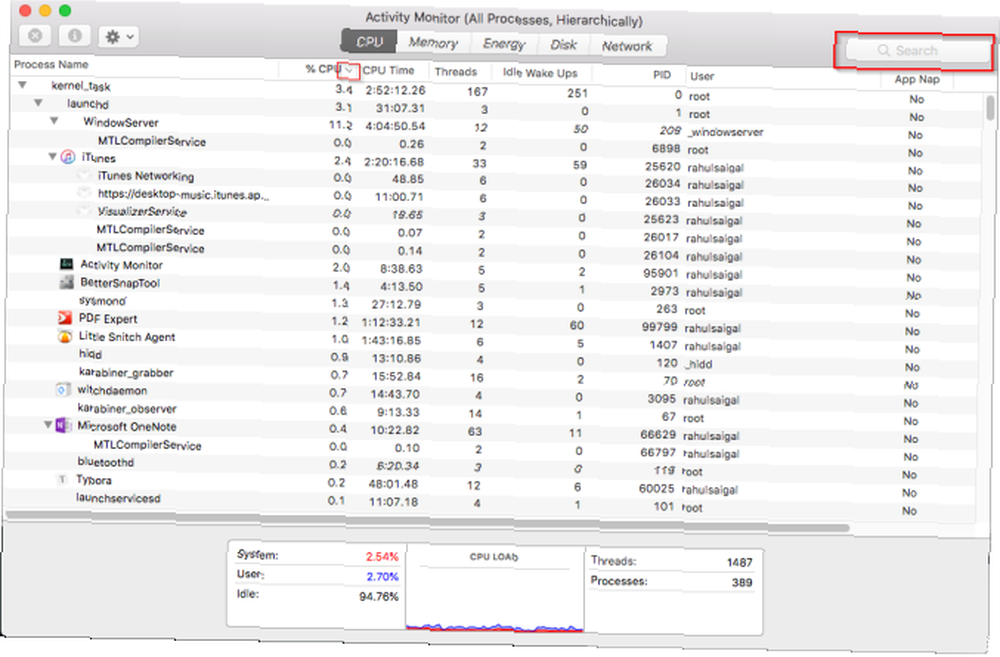Image resolution: width=1000 pixels, height=657 pixels.
Task: Select the PDF Expert process name
Action: point(108,318)
